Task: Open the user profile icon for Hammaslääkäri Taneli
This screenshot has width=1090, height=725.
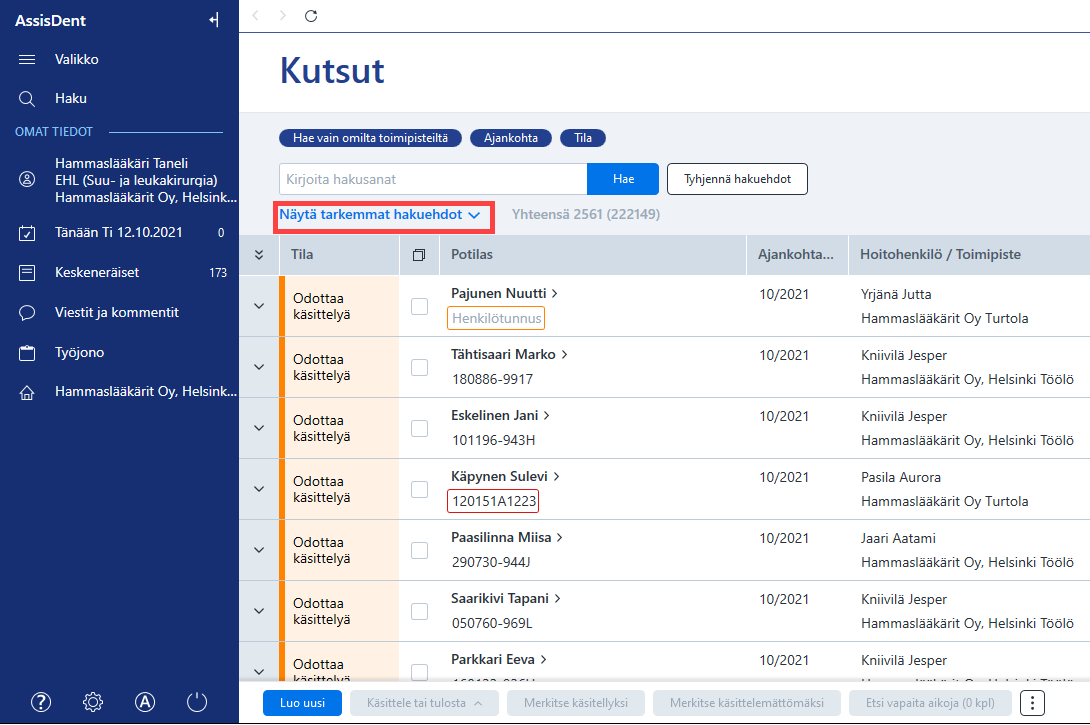Action: 26,179
